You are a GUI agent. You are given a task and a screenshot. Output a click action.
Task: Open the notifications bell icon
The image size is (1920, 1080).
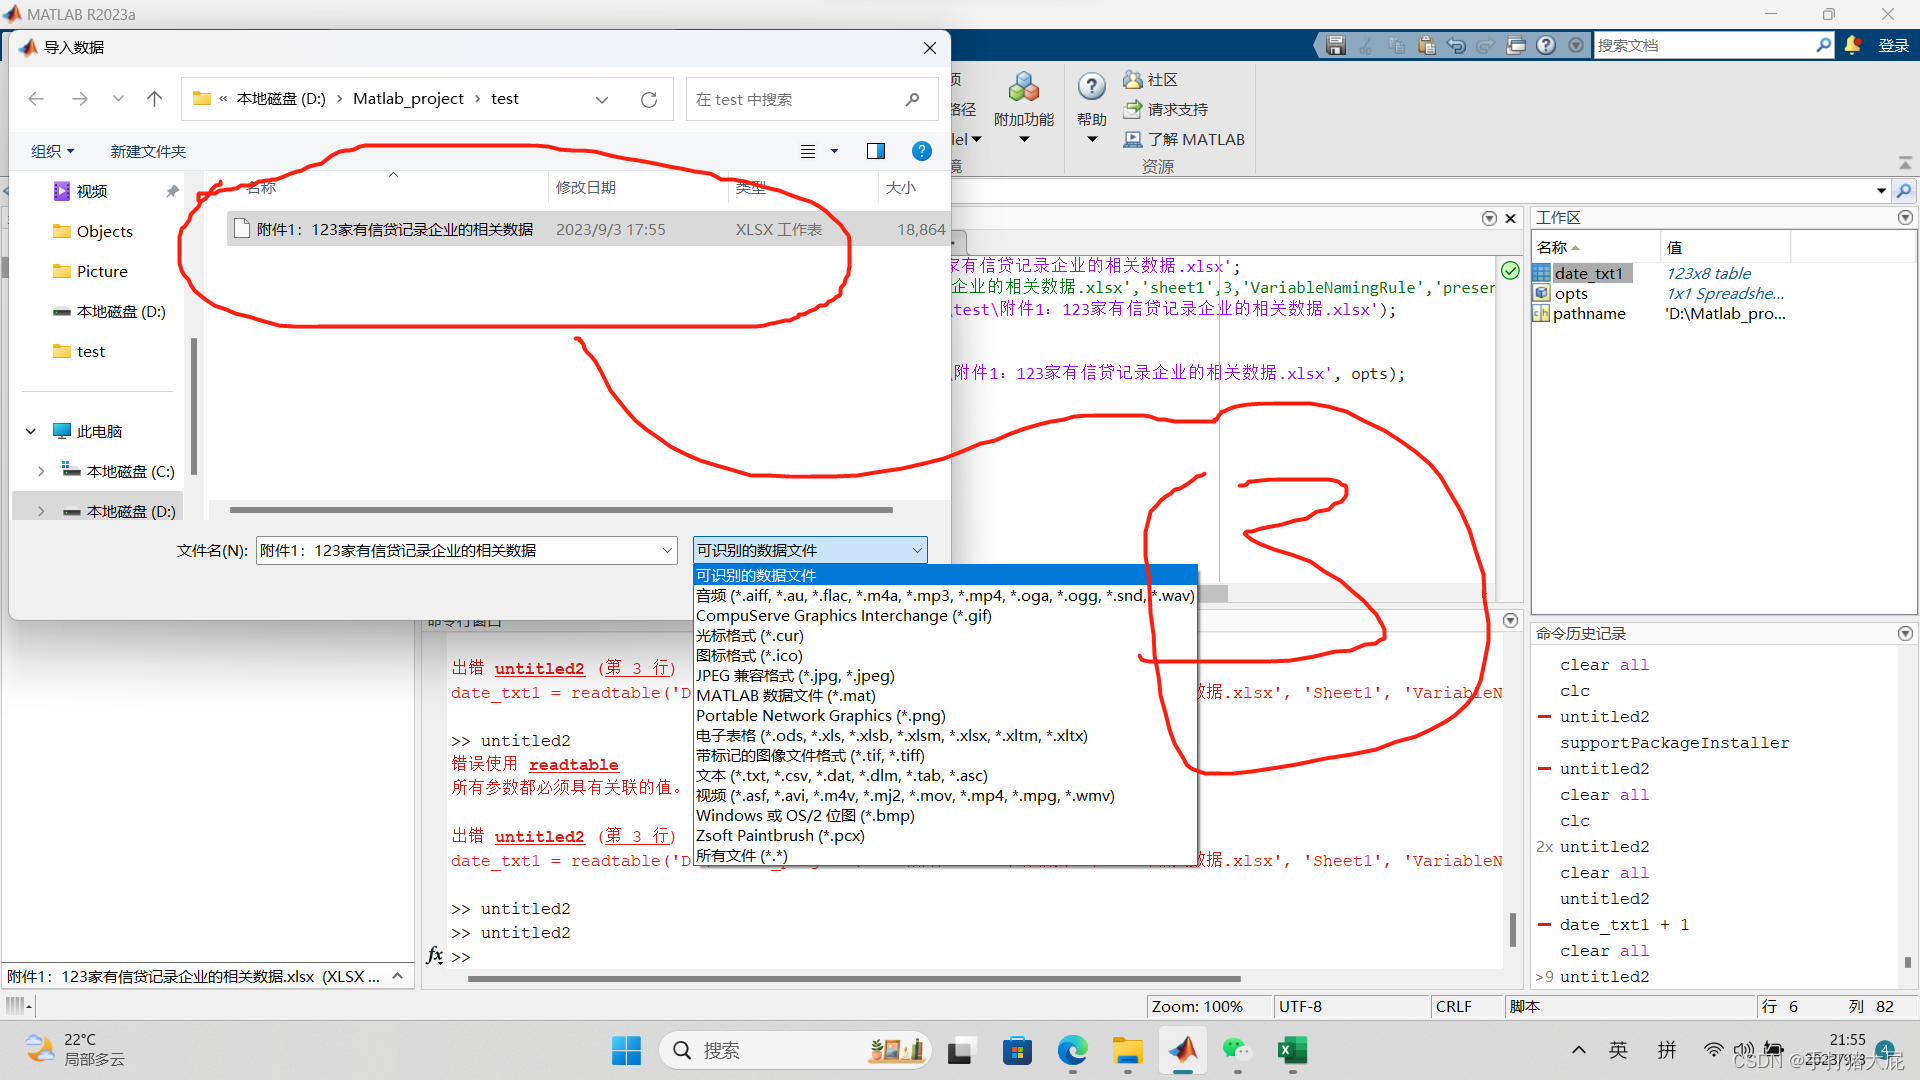click(x=1853, y=45)
